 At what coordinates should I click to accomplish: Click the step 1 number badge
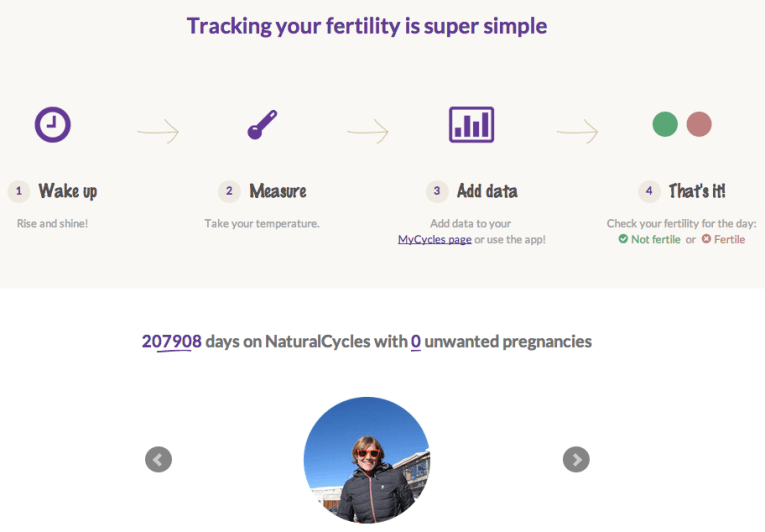[x=19, y=191]
